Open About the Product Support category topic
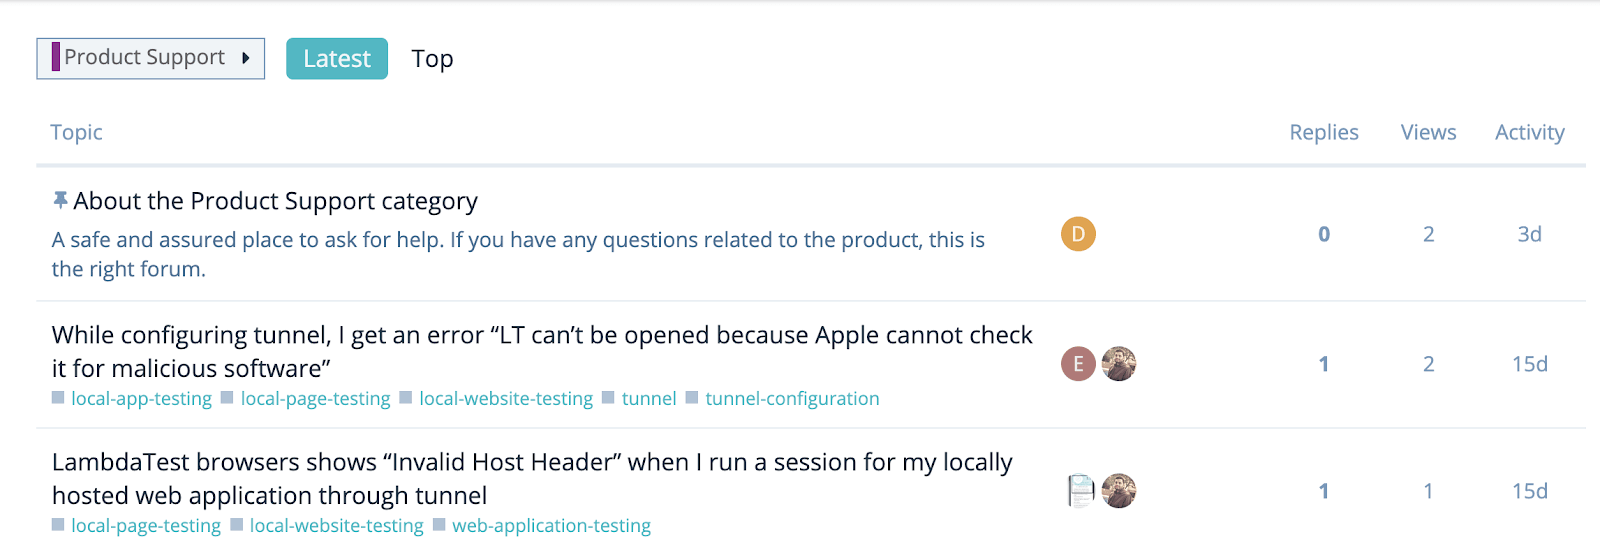The width and height of the screenshot is (1600, 546). point(276,201)
